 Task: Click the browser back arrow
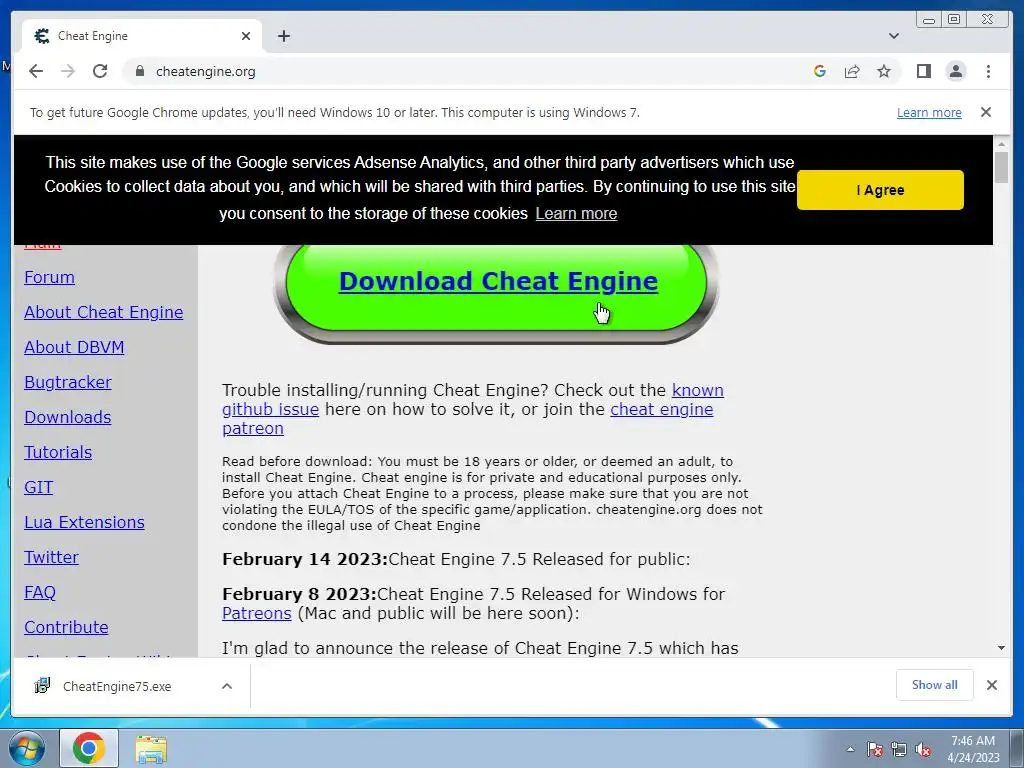36,71
